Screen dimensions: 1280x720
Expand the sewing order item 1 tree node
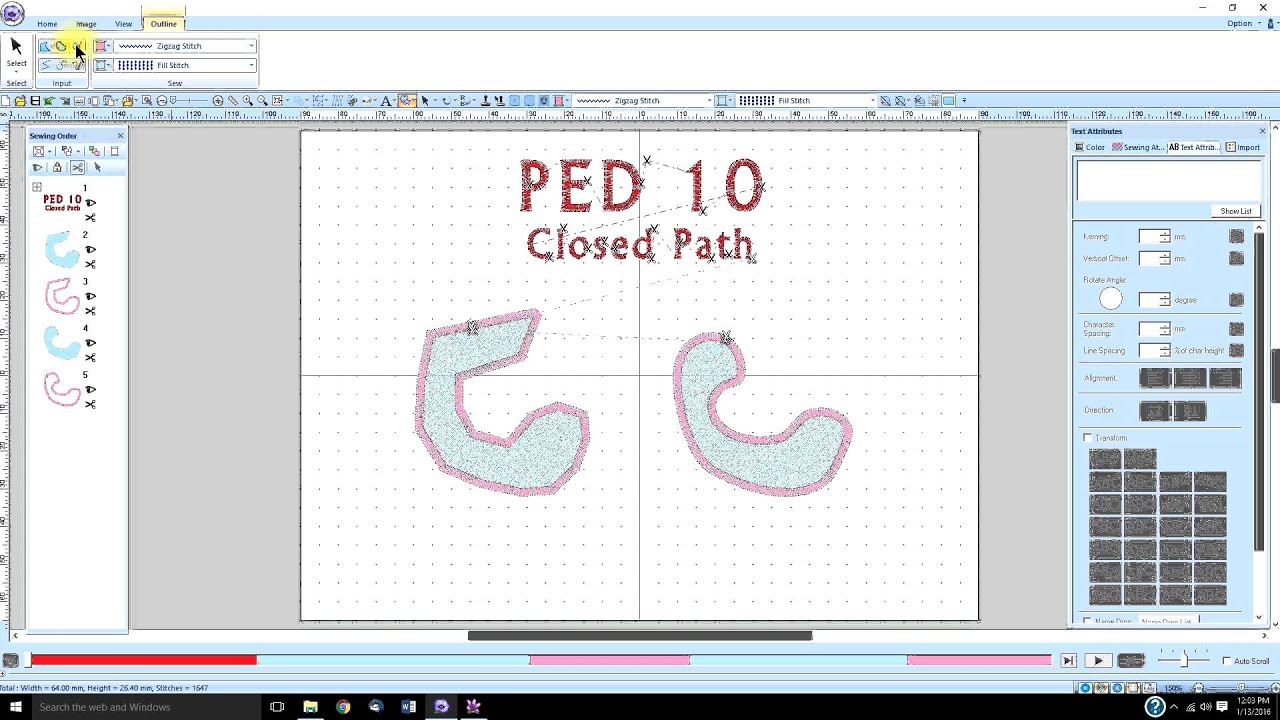(x=37, y=188)
